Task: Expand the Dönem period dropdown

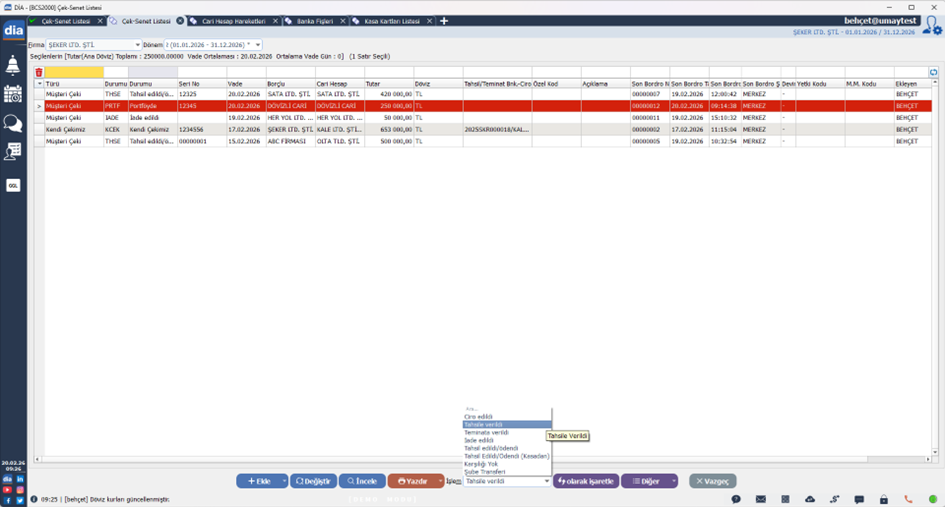Action: coord(257,45)
